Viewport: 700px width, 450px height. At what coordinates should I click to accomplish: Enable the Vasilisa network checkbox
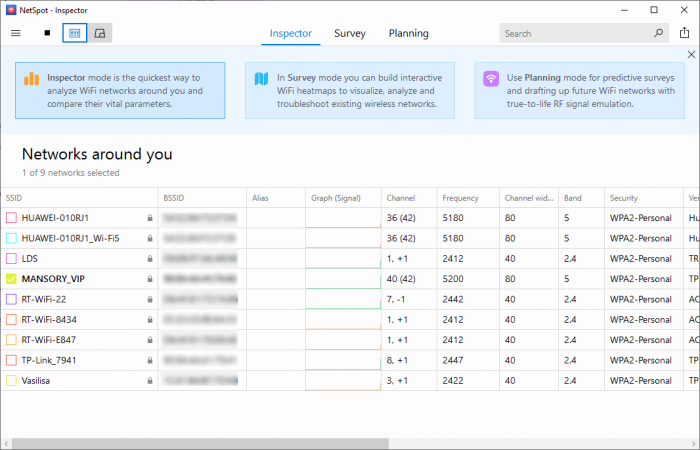(x=11, y=380)
